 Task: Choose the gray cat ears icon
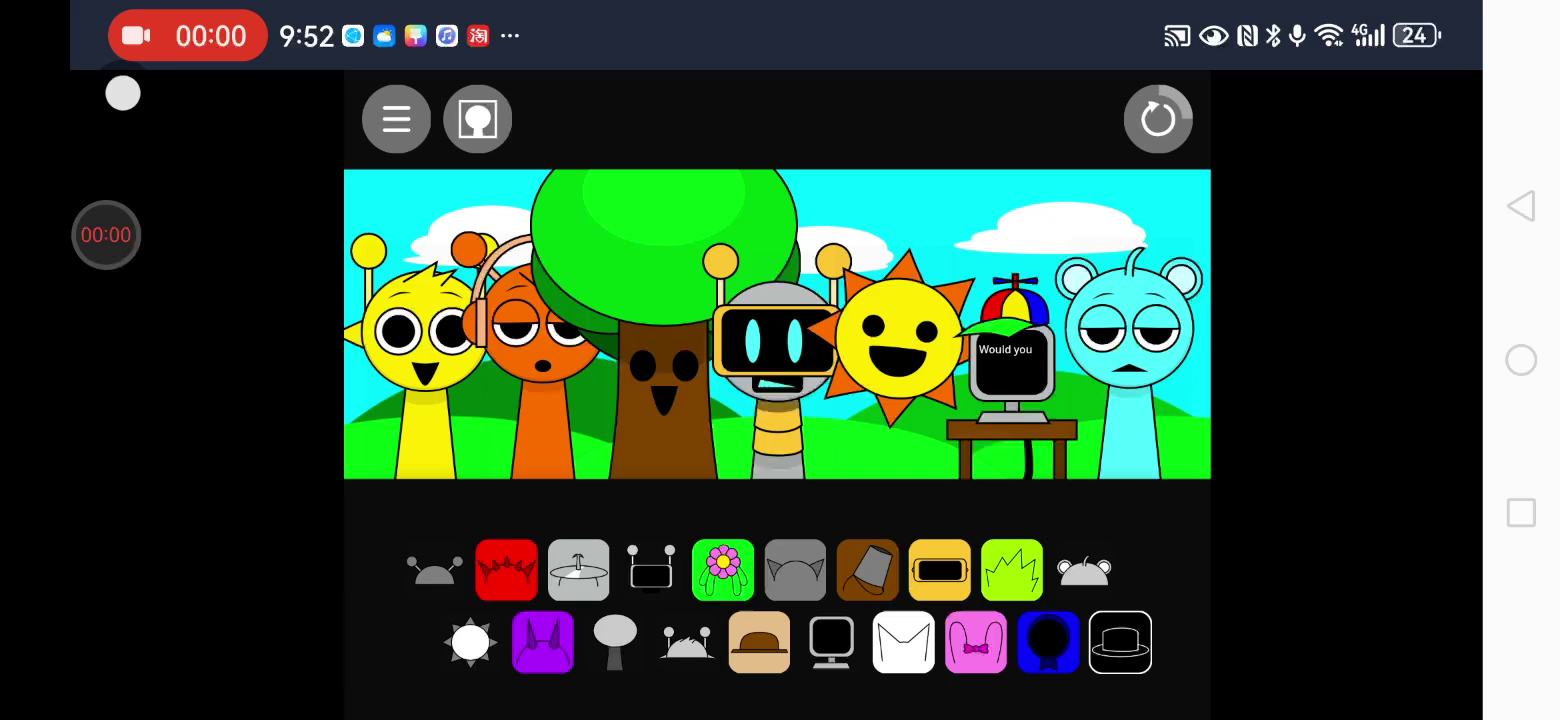[x=795, y=570]
